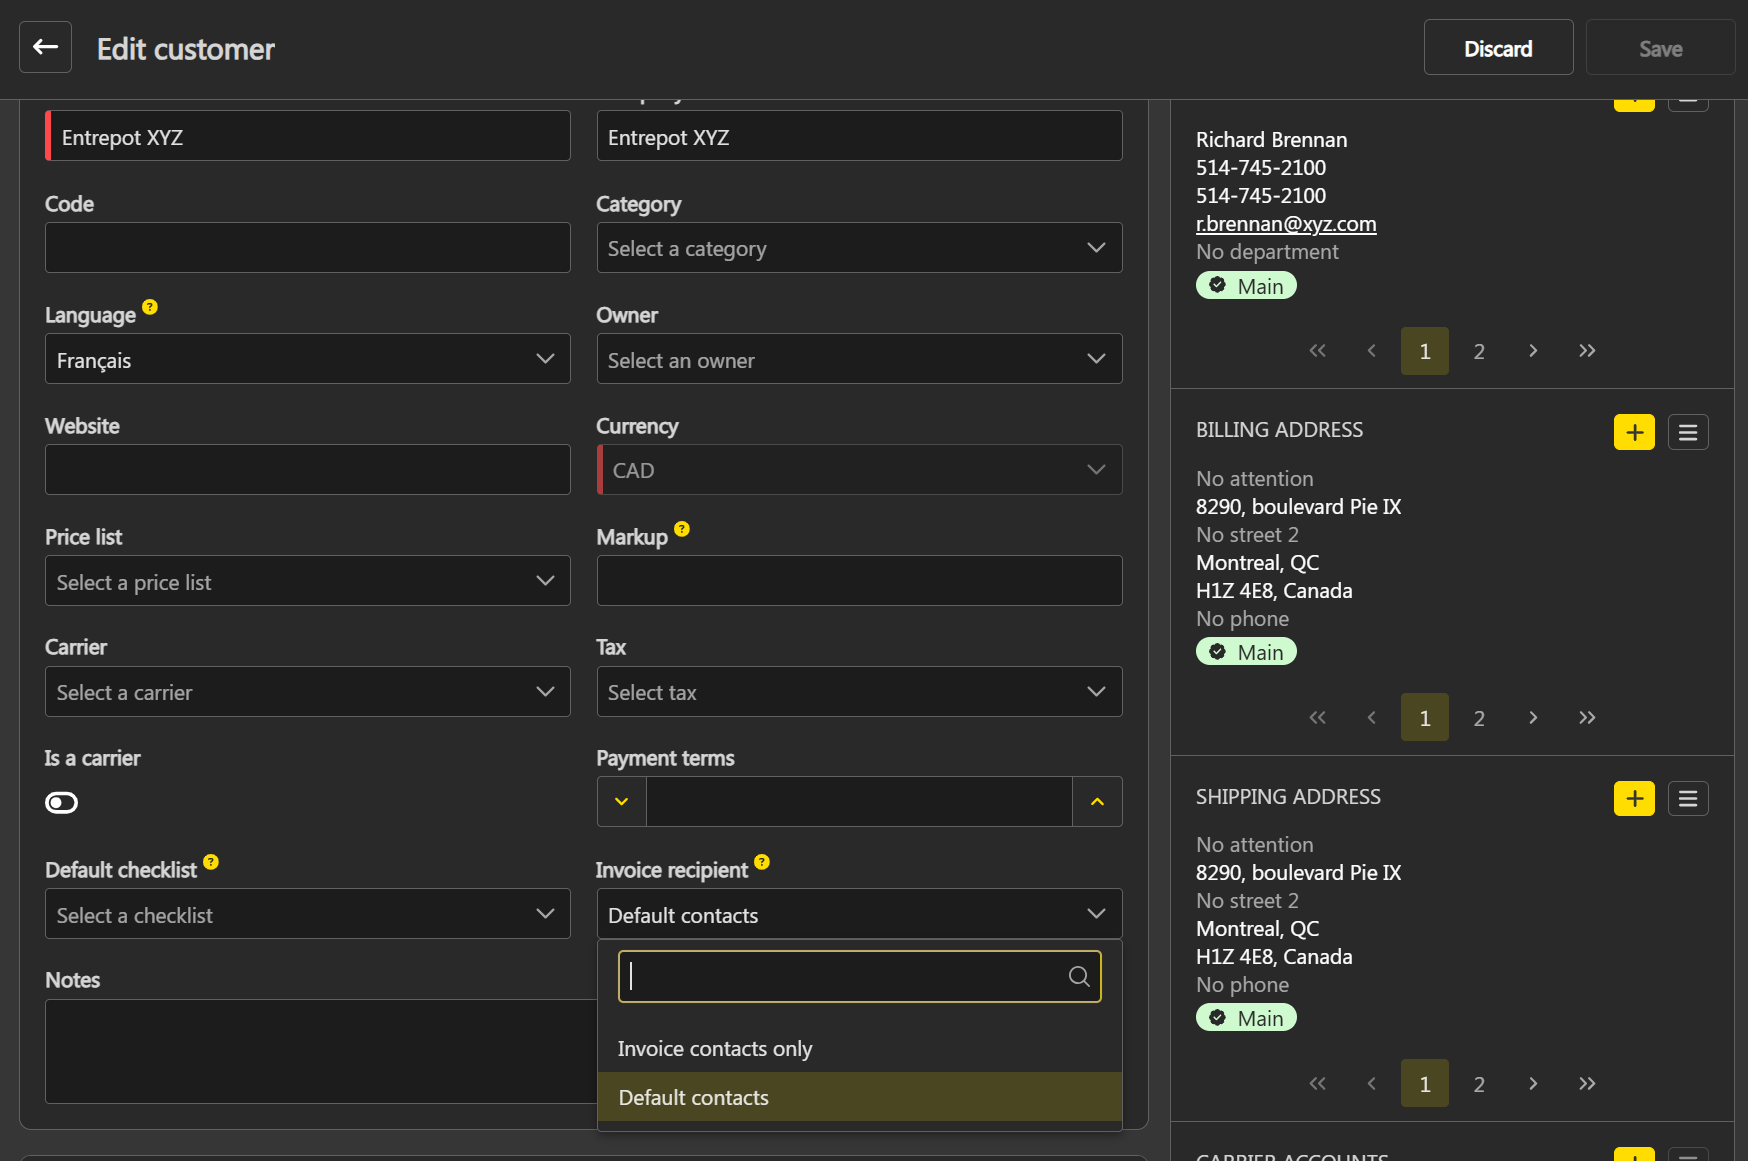Open the Price list dropdown
The height and width of the screenshot is (1161, 1748).
[307, 581]
